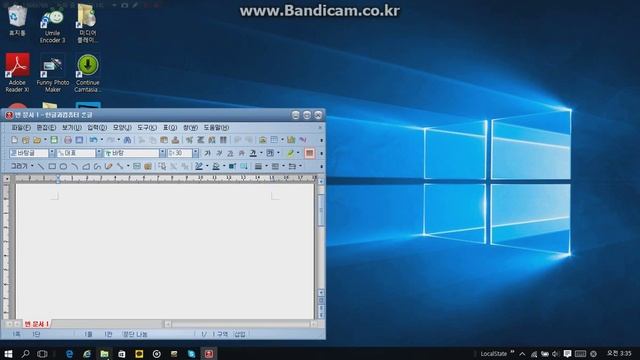Toggle Underline 가 formatting
This screenshot has height=360, width=640.
(x=230, y=153)
